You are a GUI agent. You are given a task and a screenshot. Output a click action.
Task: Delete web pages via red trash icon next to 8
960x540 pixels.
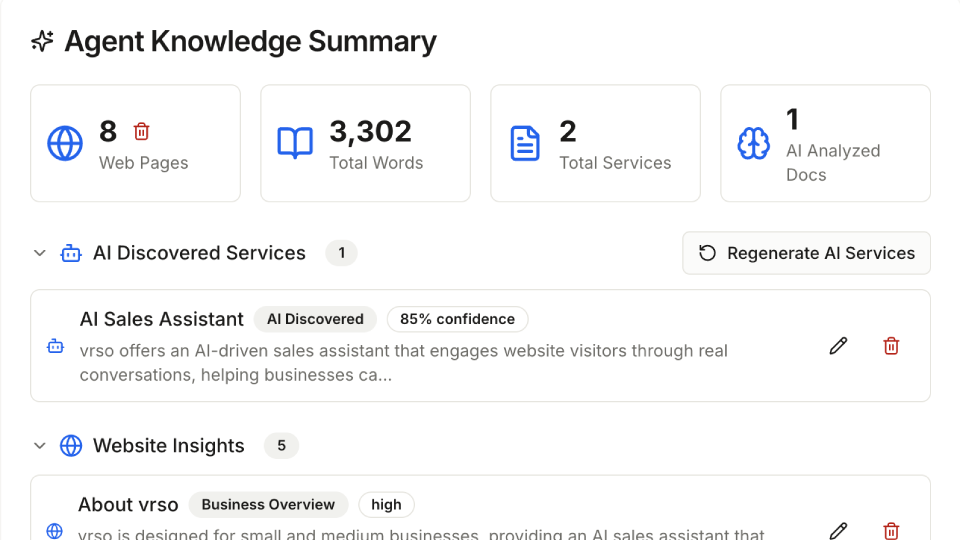point(141,131)
